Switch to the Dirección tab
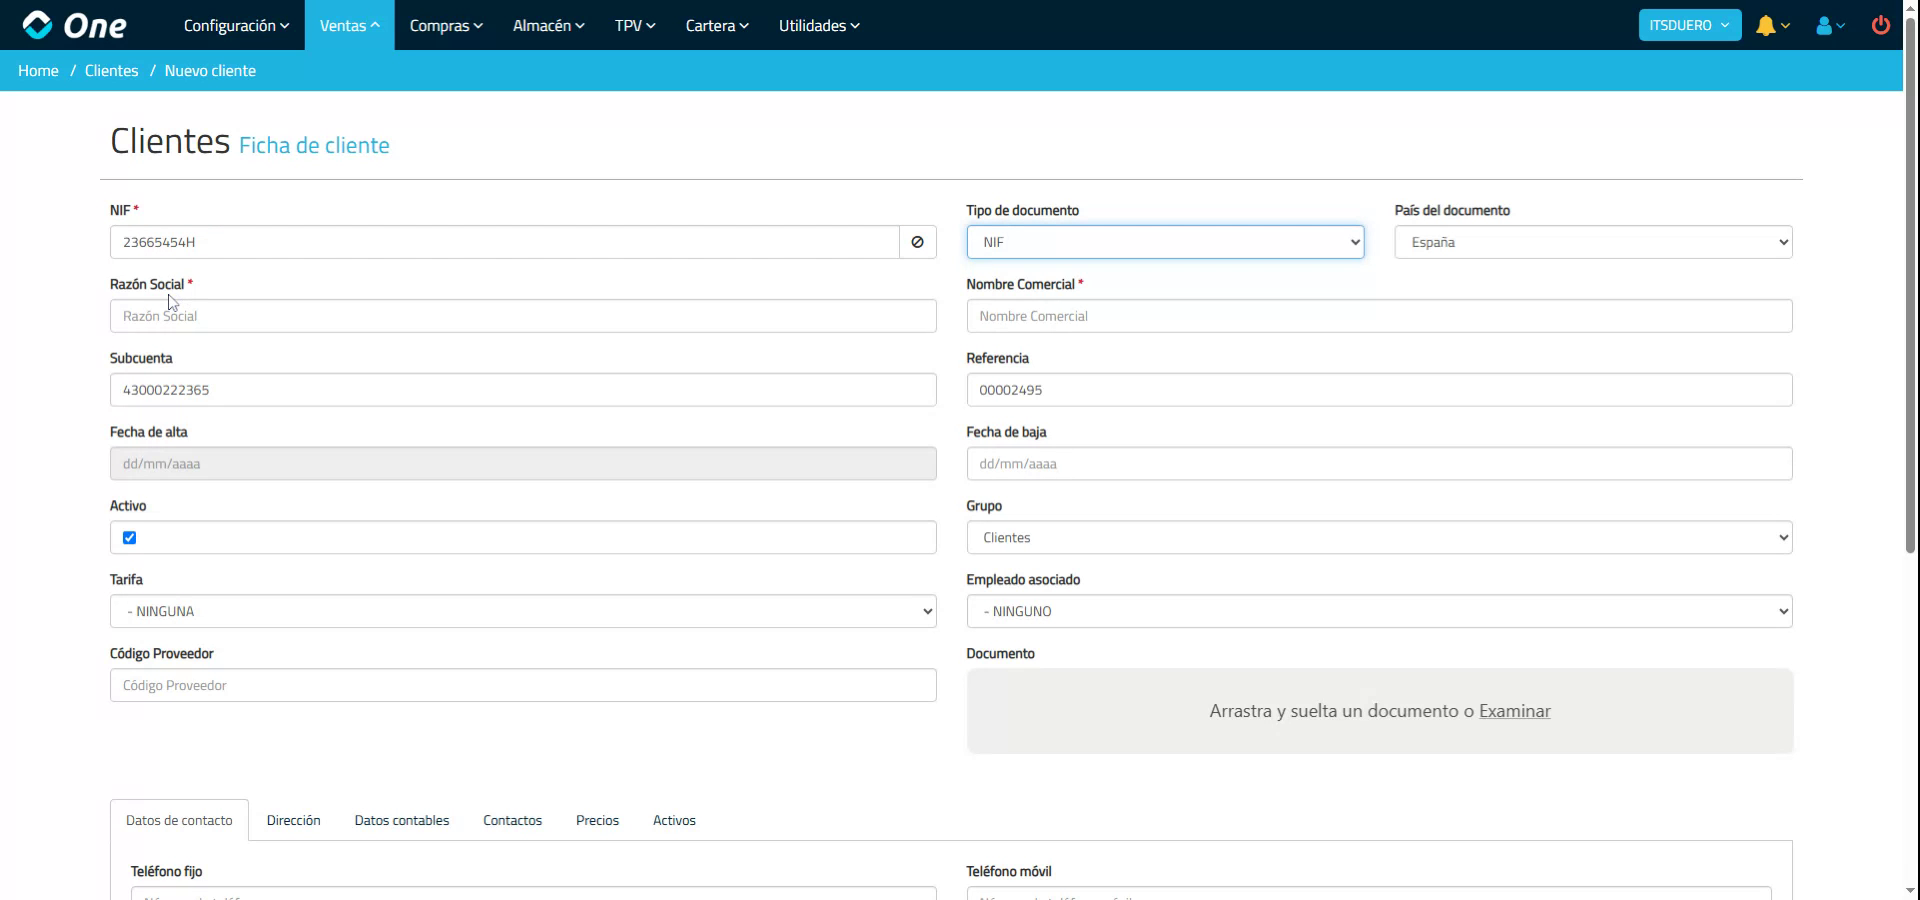Image resolution: width=1920 pixels, height=900 pixels. pos(293,820)
